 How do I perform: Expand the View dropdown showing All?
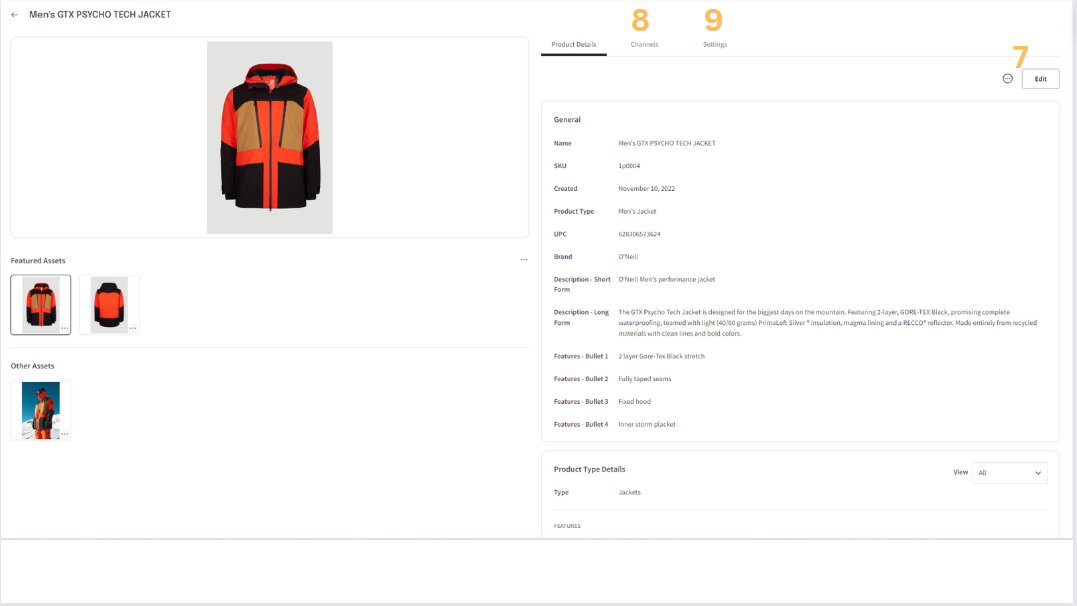point(1010,473)
